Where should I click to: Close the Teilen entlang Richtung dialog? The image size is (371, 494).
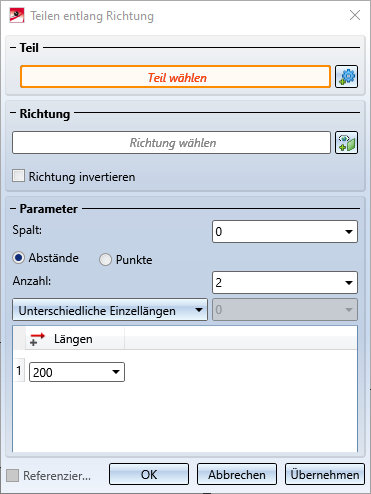pos(355,15)
